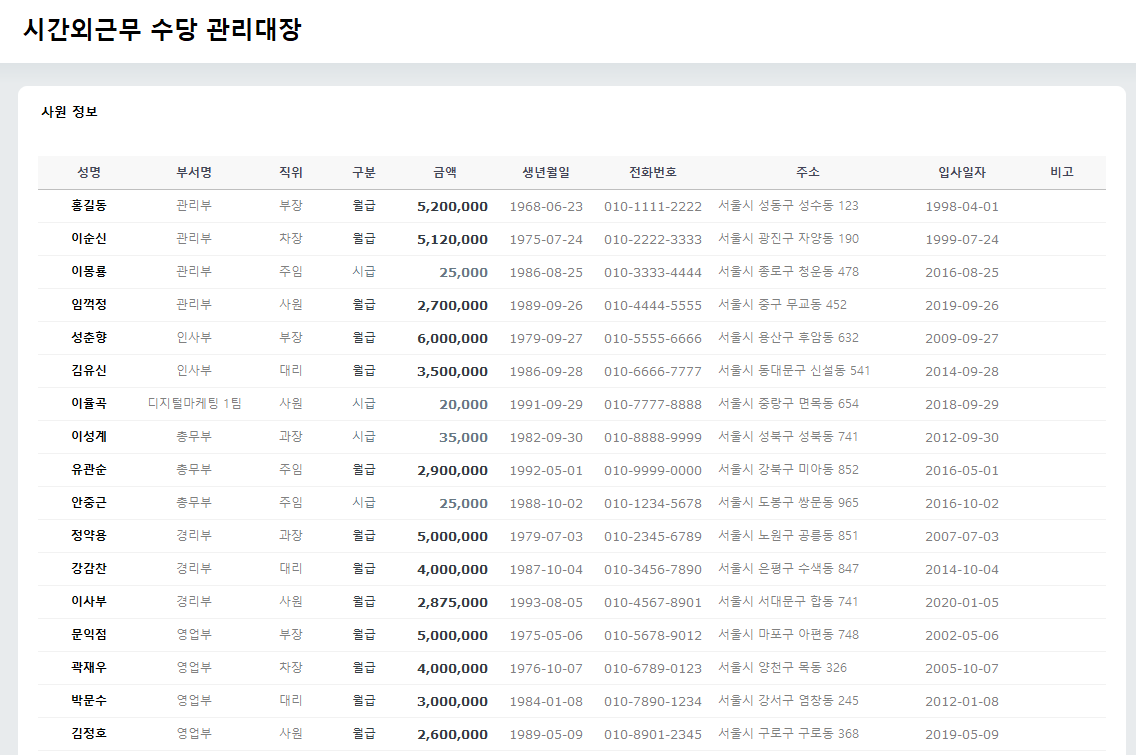Select the name 홍길동
Screen dimensions: 1136x755
(x=89, y=206)
